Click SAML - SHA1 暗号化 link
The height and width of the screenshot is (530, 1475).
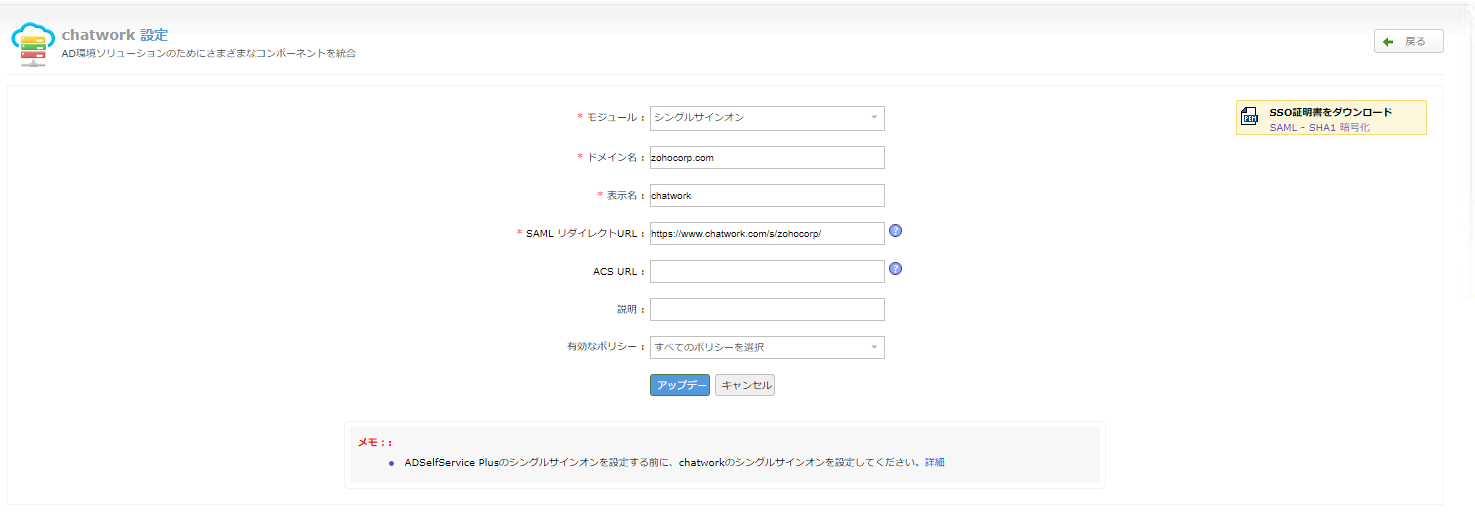click(x=1319, y=128)
